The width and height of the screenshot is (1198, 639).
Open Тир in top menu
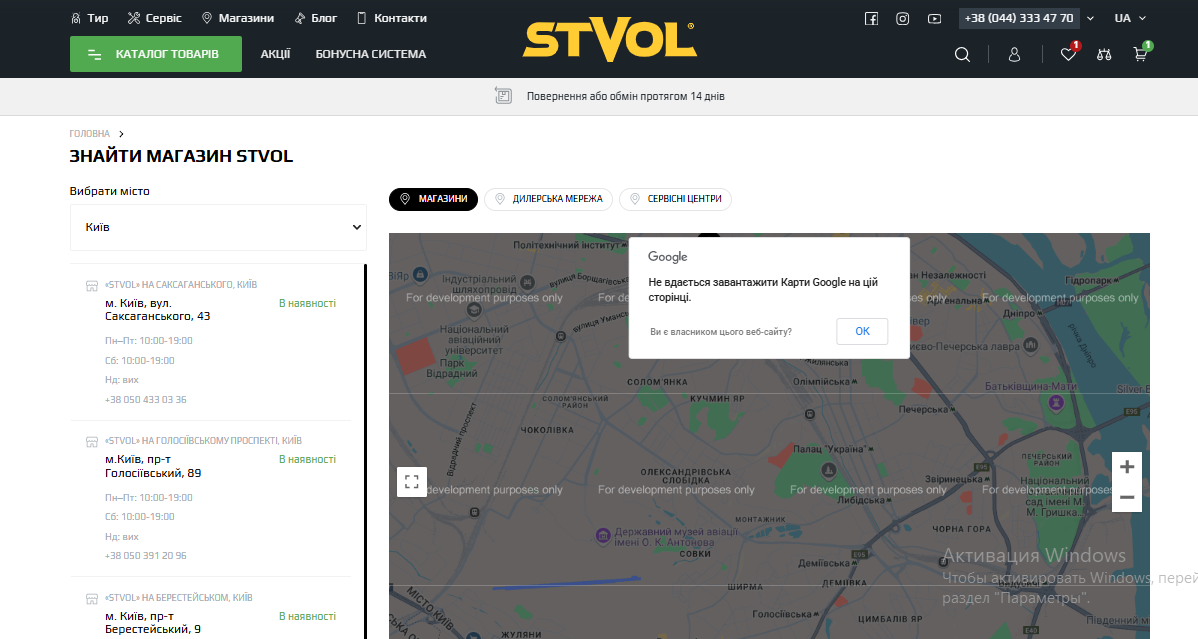89,18
